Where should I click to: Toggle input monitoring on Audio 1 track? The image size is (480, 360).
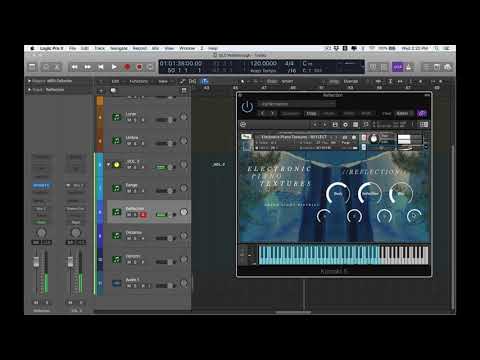(x=149, y=286)
